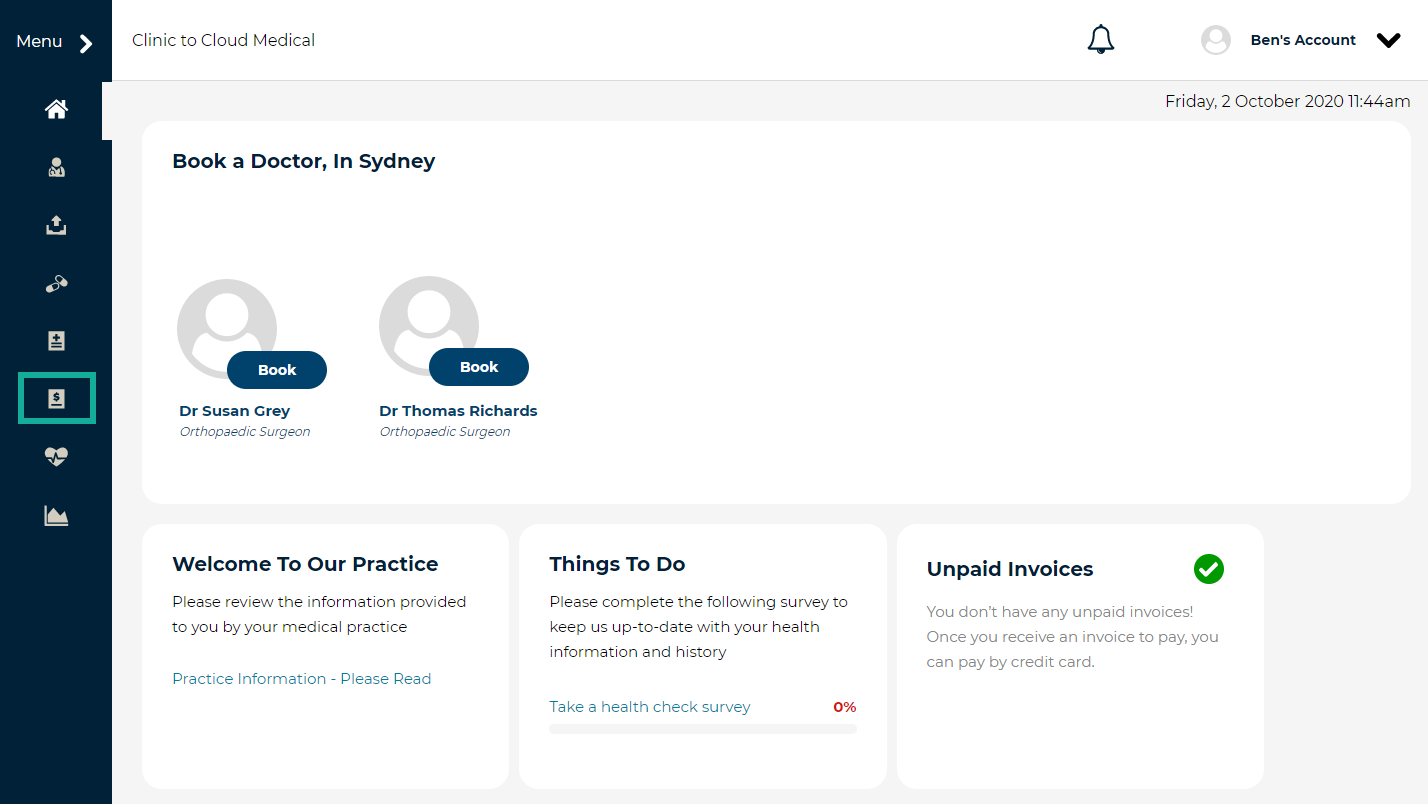Book an appointment with Dr Thomas Richards
The width and height of the screenshot is (1428, 804).
tap(479, 366)
